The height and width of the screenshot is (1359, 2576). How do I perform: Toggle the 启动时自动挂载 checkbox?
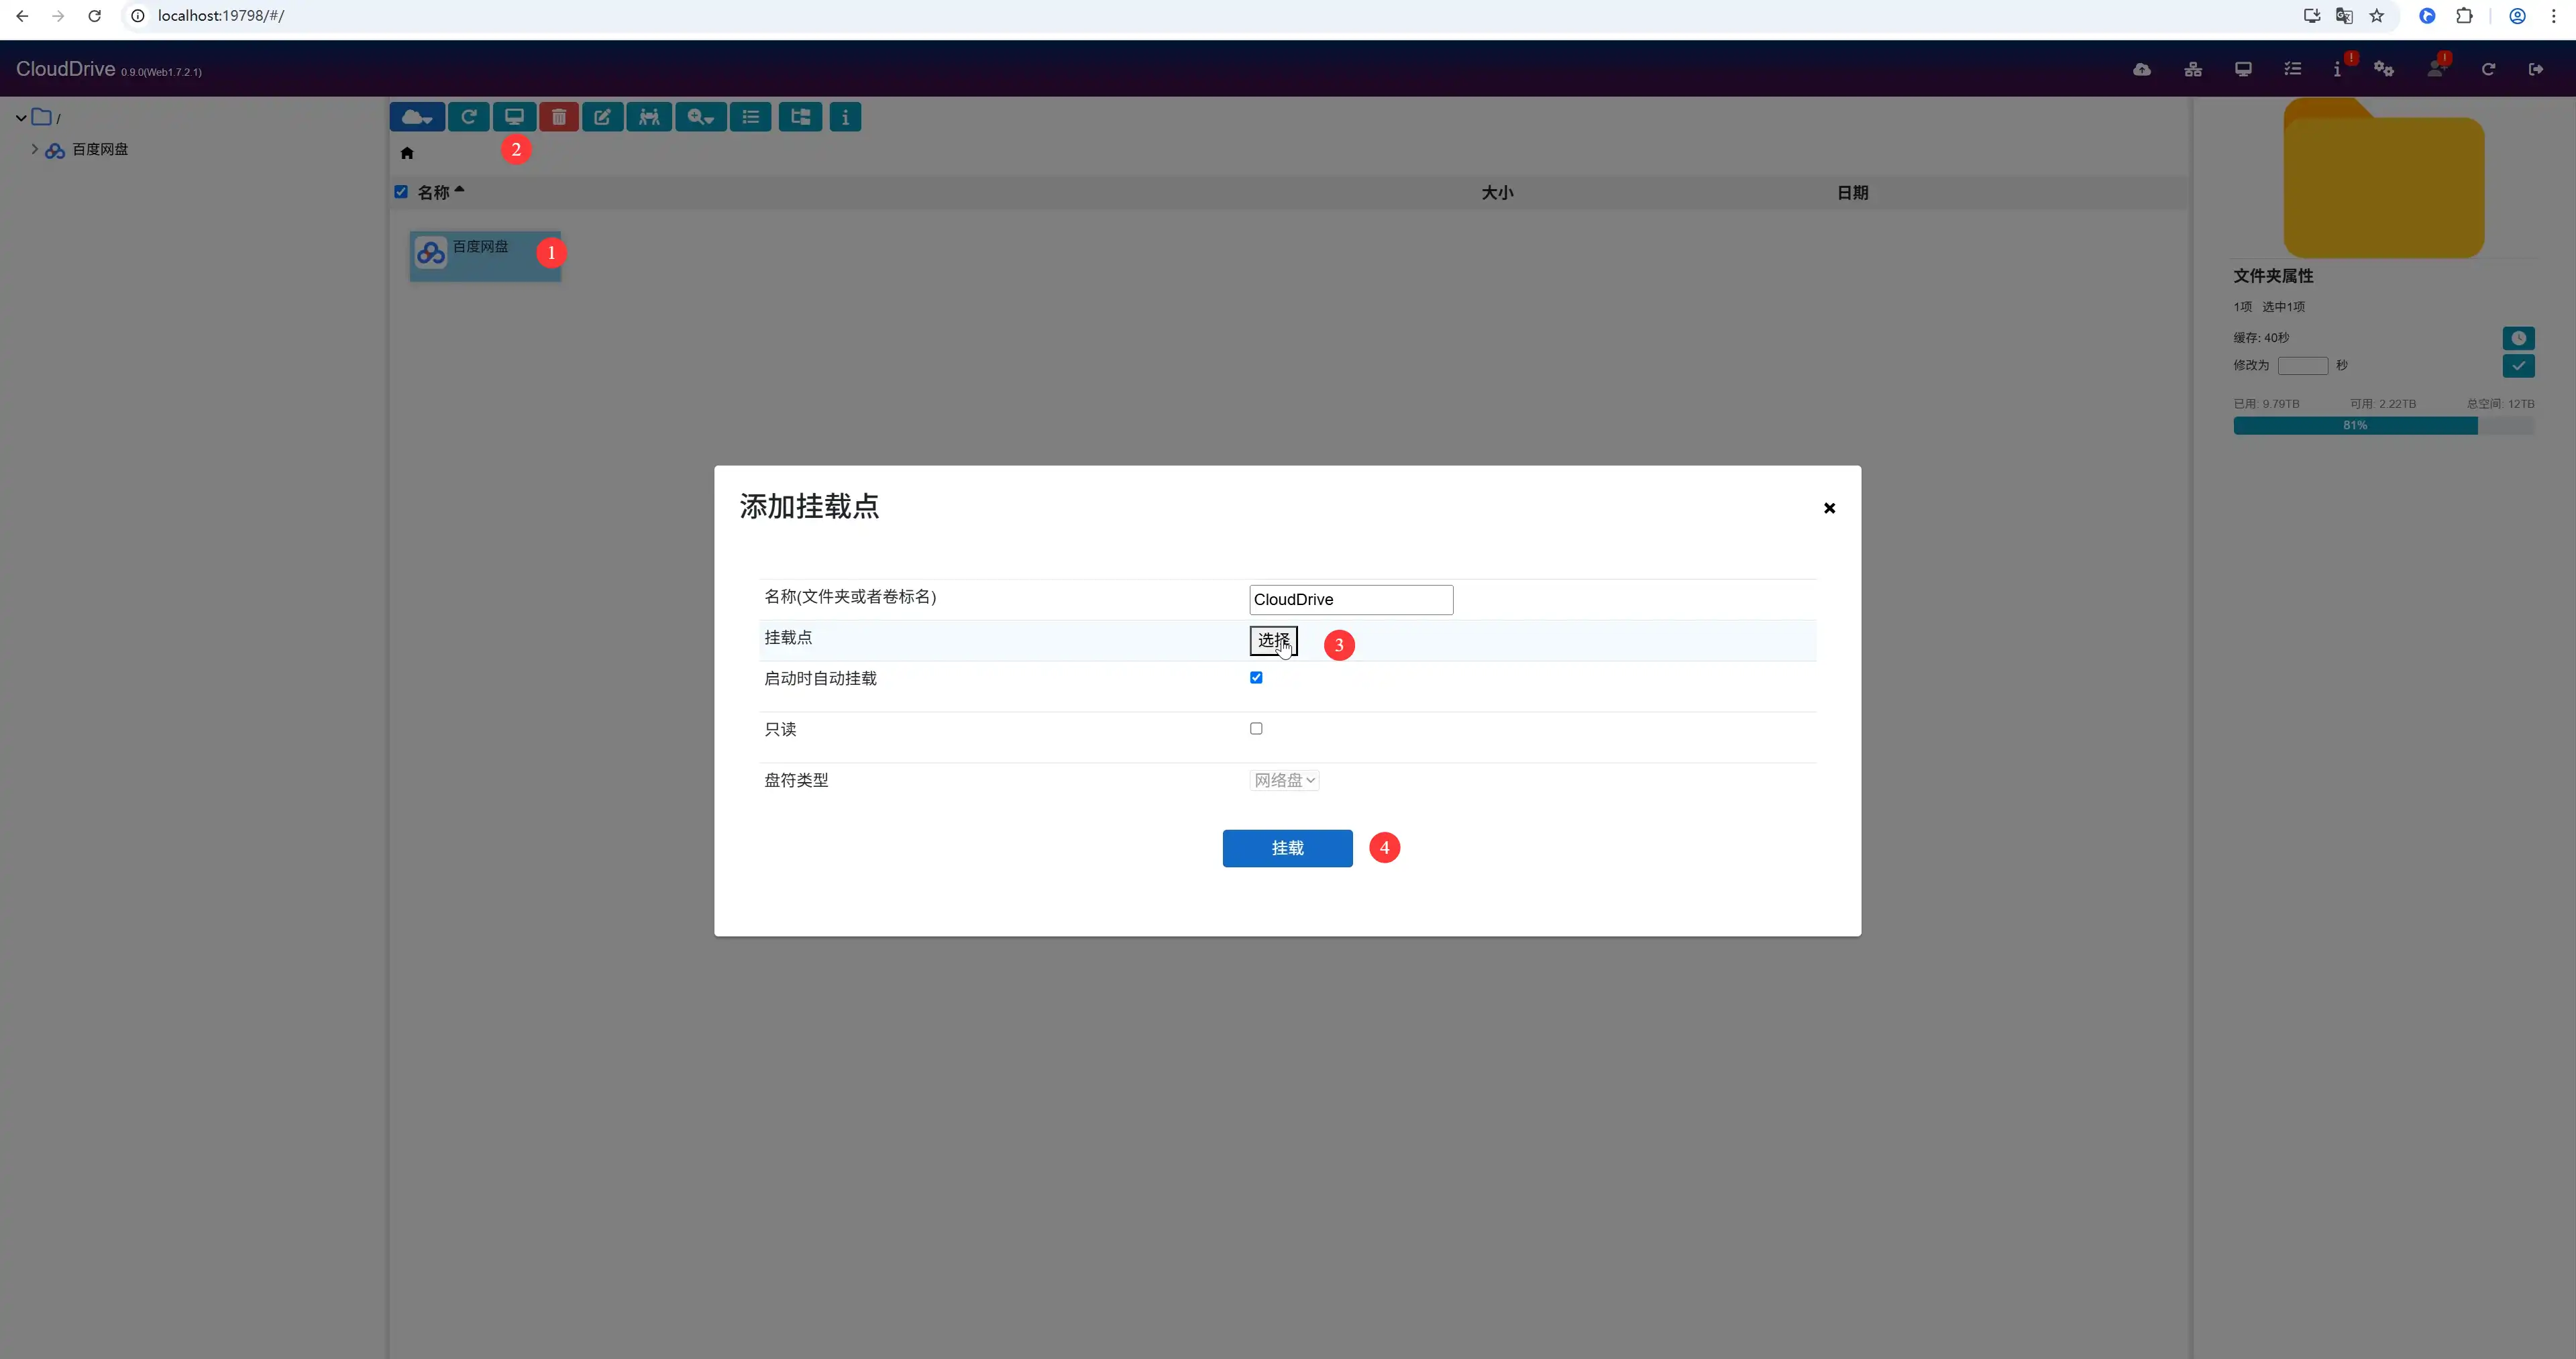coord(1256,678)
